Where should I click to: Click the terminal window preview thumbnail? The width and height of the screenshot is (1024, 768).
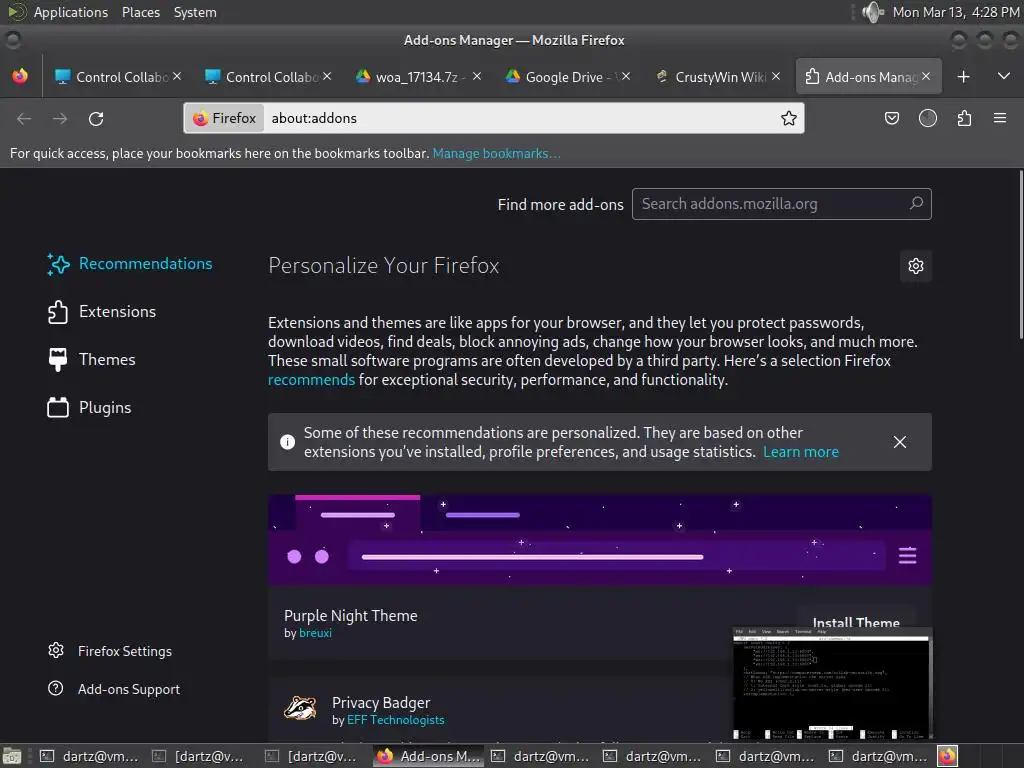point(832,683)
